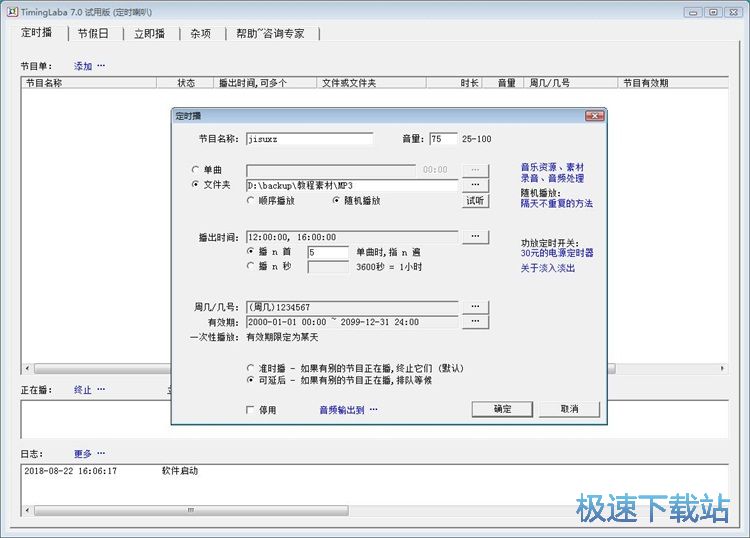Select the 文件夹 radio button
This screenshot has height=538, width=750.
195,184
